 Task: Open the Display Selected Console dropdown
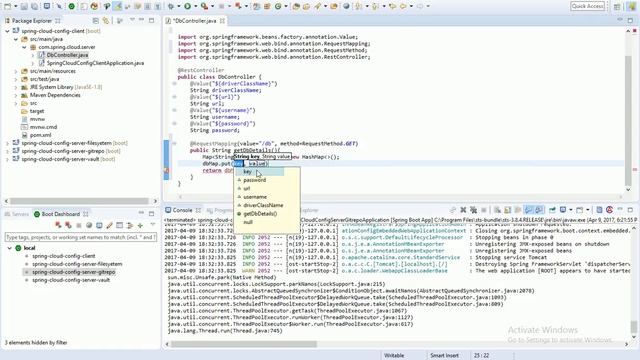(571, 210)
